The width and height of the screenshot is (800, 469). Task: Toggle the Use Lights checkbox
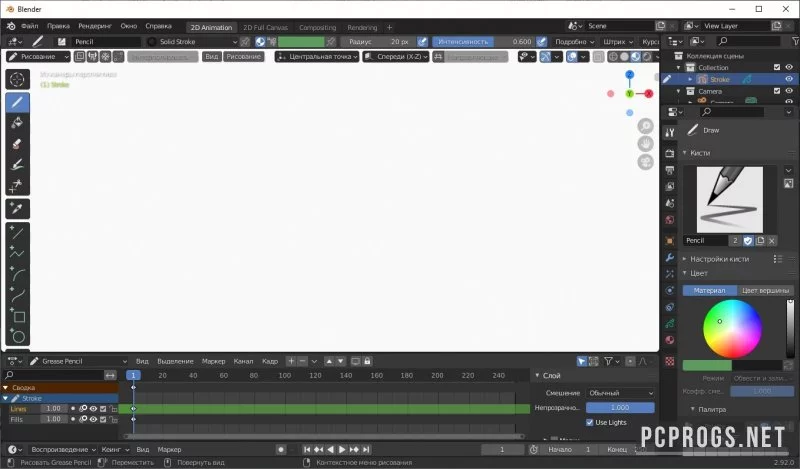coord(590,423)
